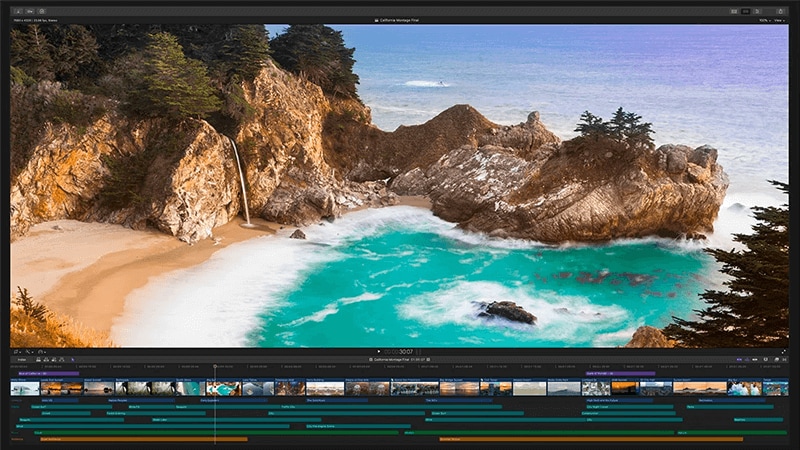
Task: Open the Select arrow tool pop-up
Action: (x=73, y=360)
